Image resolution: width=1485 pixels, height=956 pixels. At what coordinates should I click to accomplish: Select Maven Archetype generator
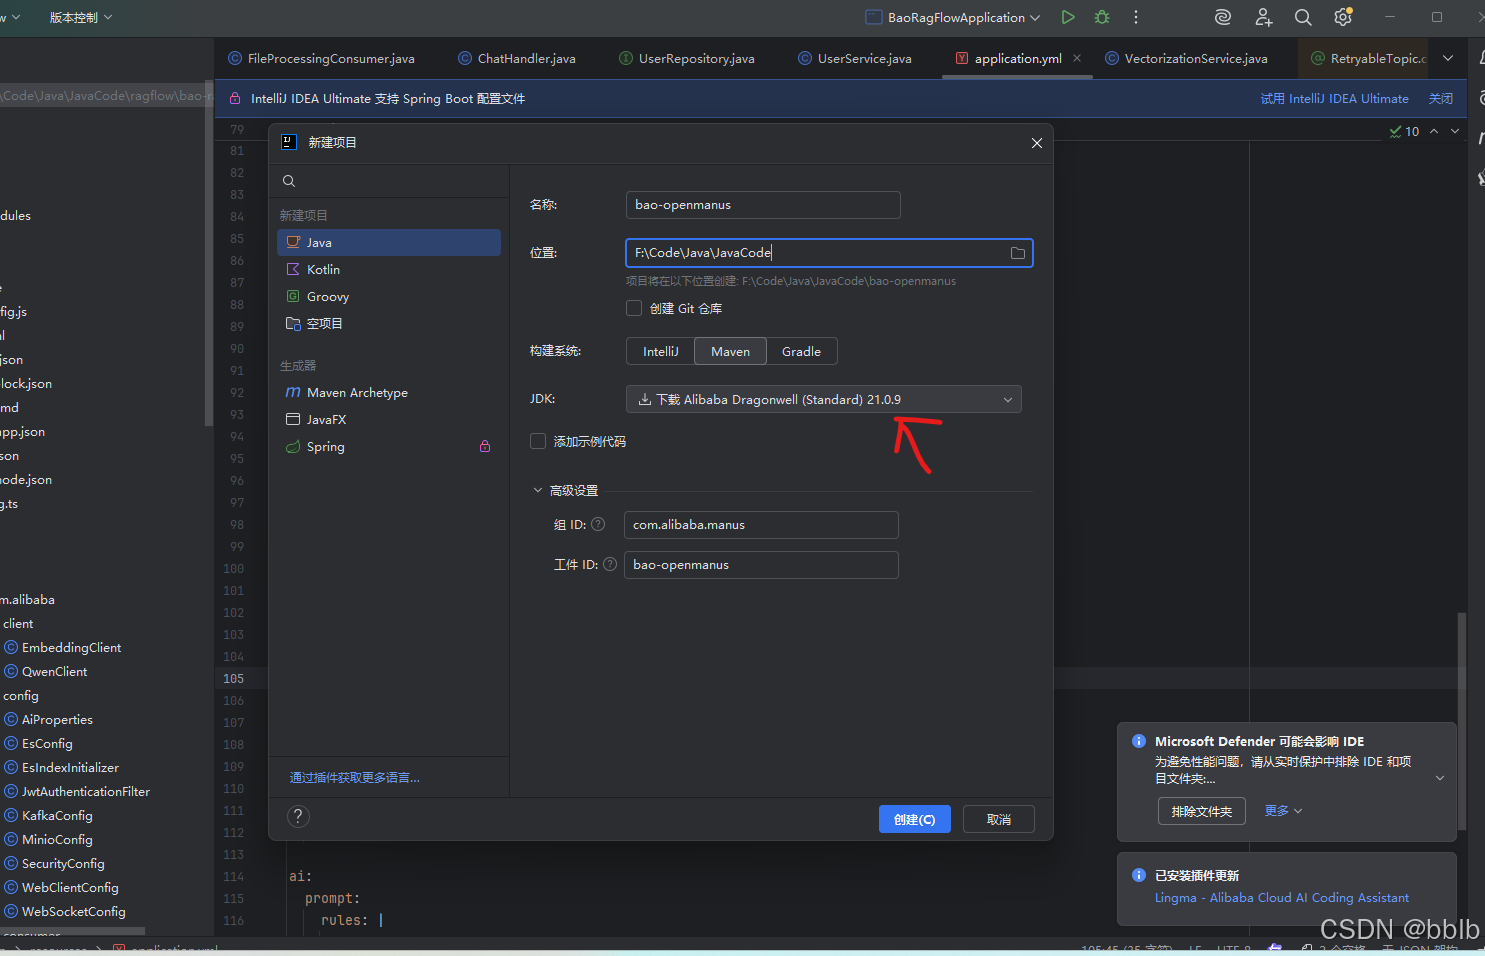point(389,392)
